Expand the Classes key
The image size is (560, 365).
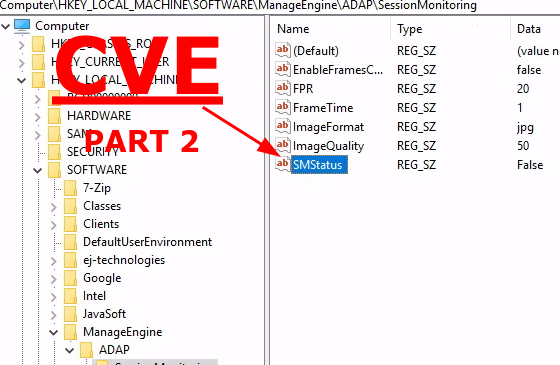54,206
